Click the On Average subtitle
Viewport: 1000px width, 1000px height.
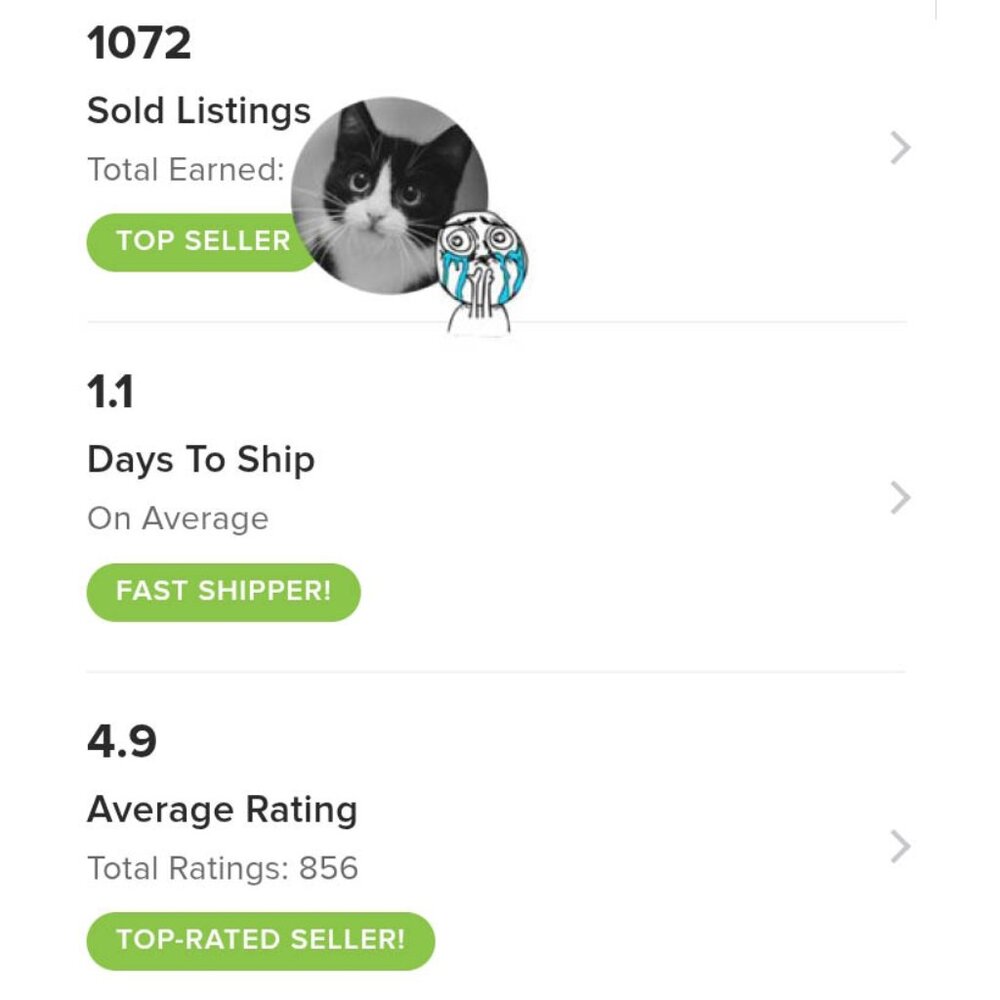click(178, 518)
